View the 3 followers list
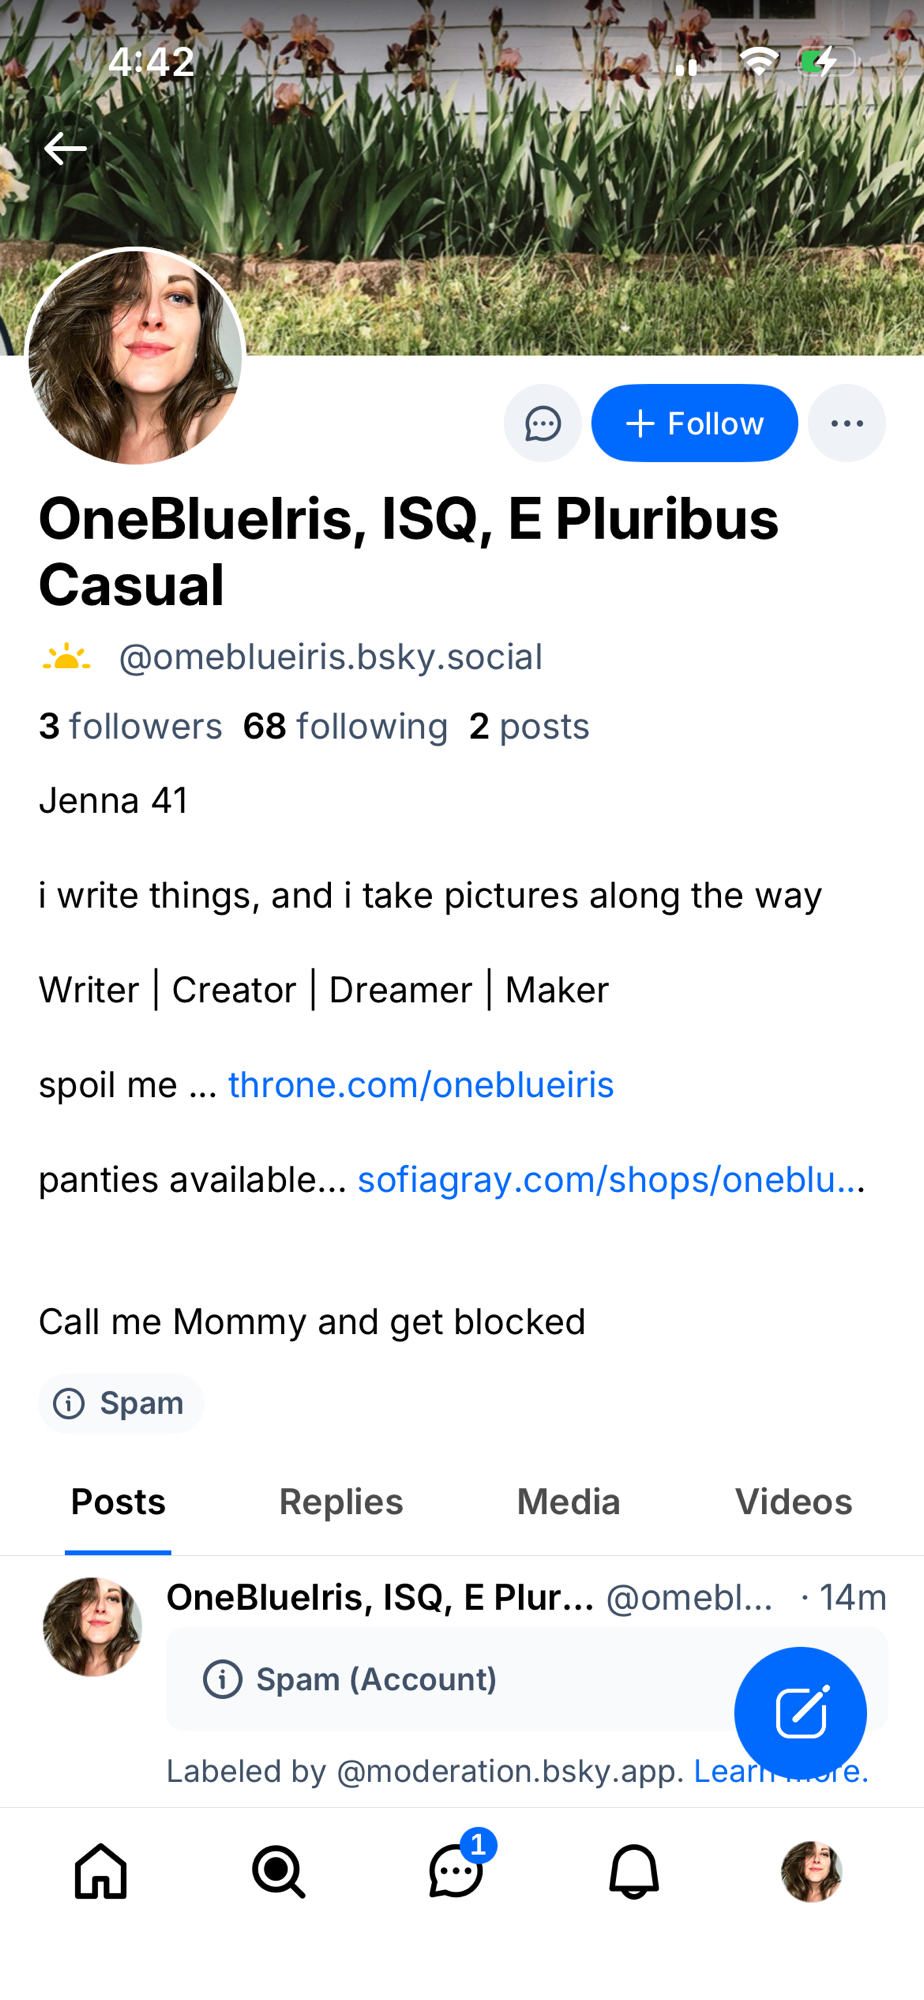The image size is (924, 2000). tap(130, 727)
